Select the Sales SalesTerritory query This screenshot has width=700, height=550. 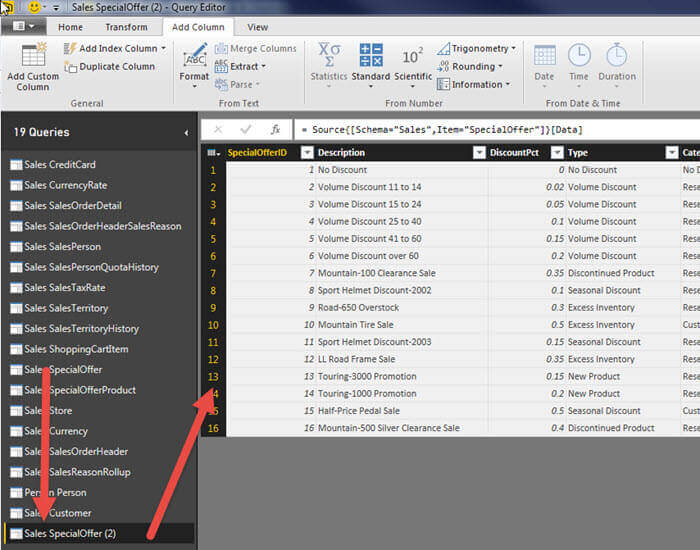[x=66, y=308]
